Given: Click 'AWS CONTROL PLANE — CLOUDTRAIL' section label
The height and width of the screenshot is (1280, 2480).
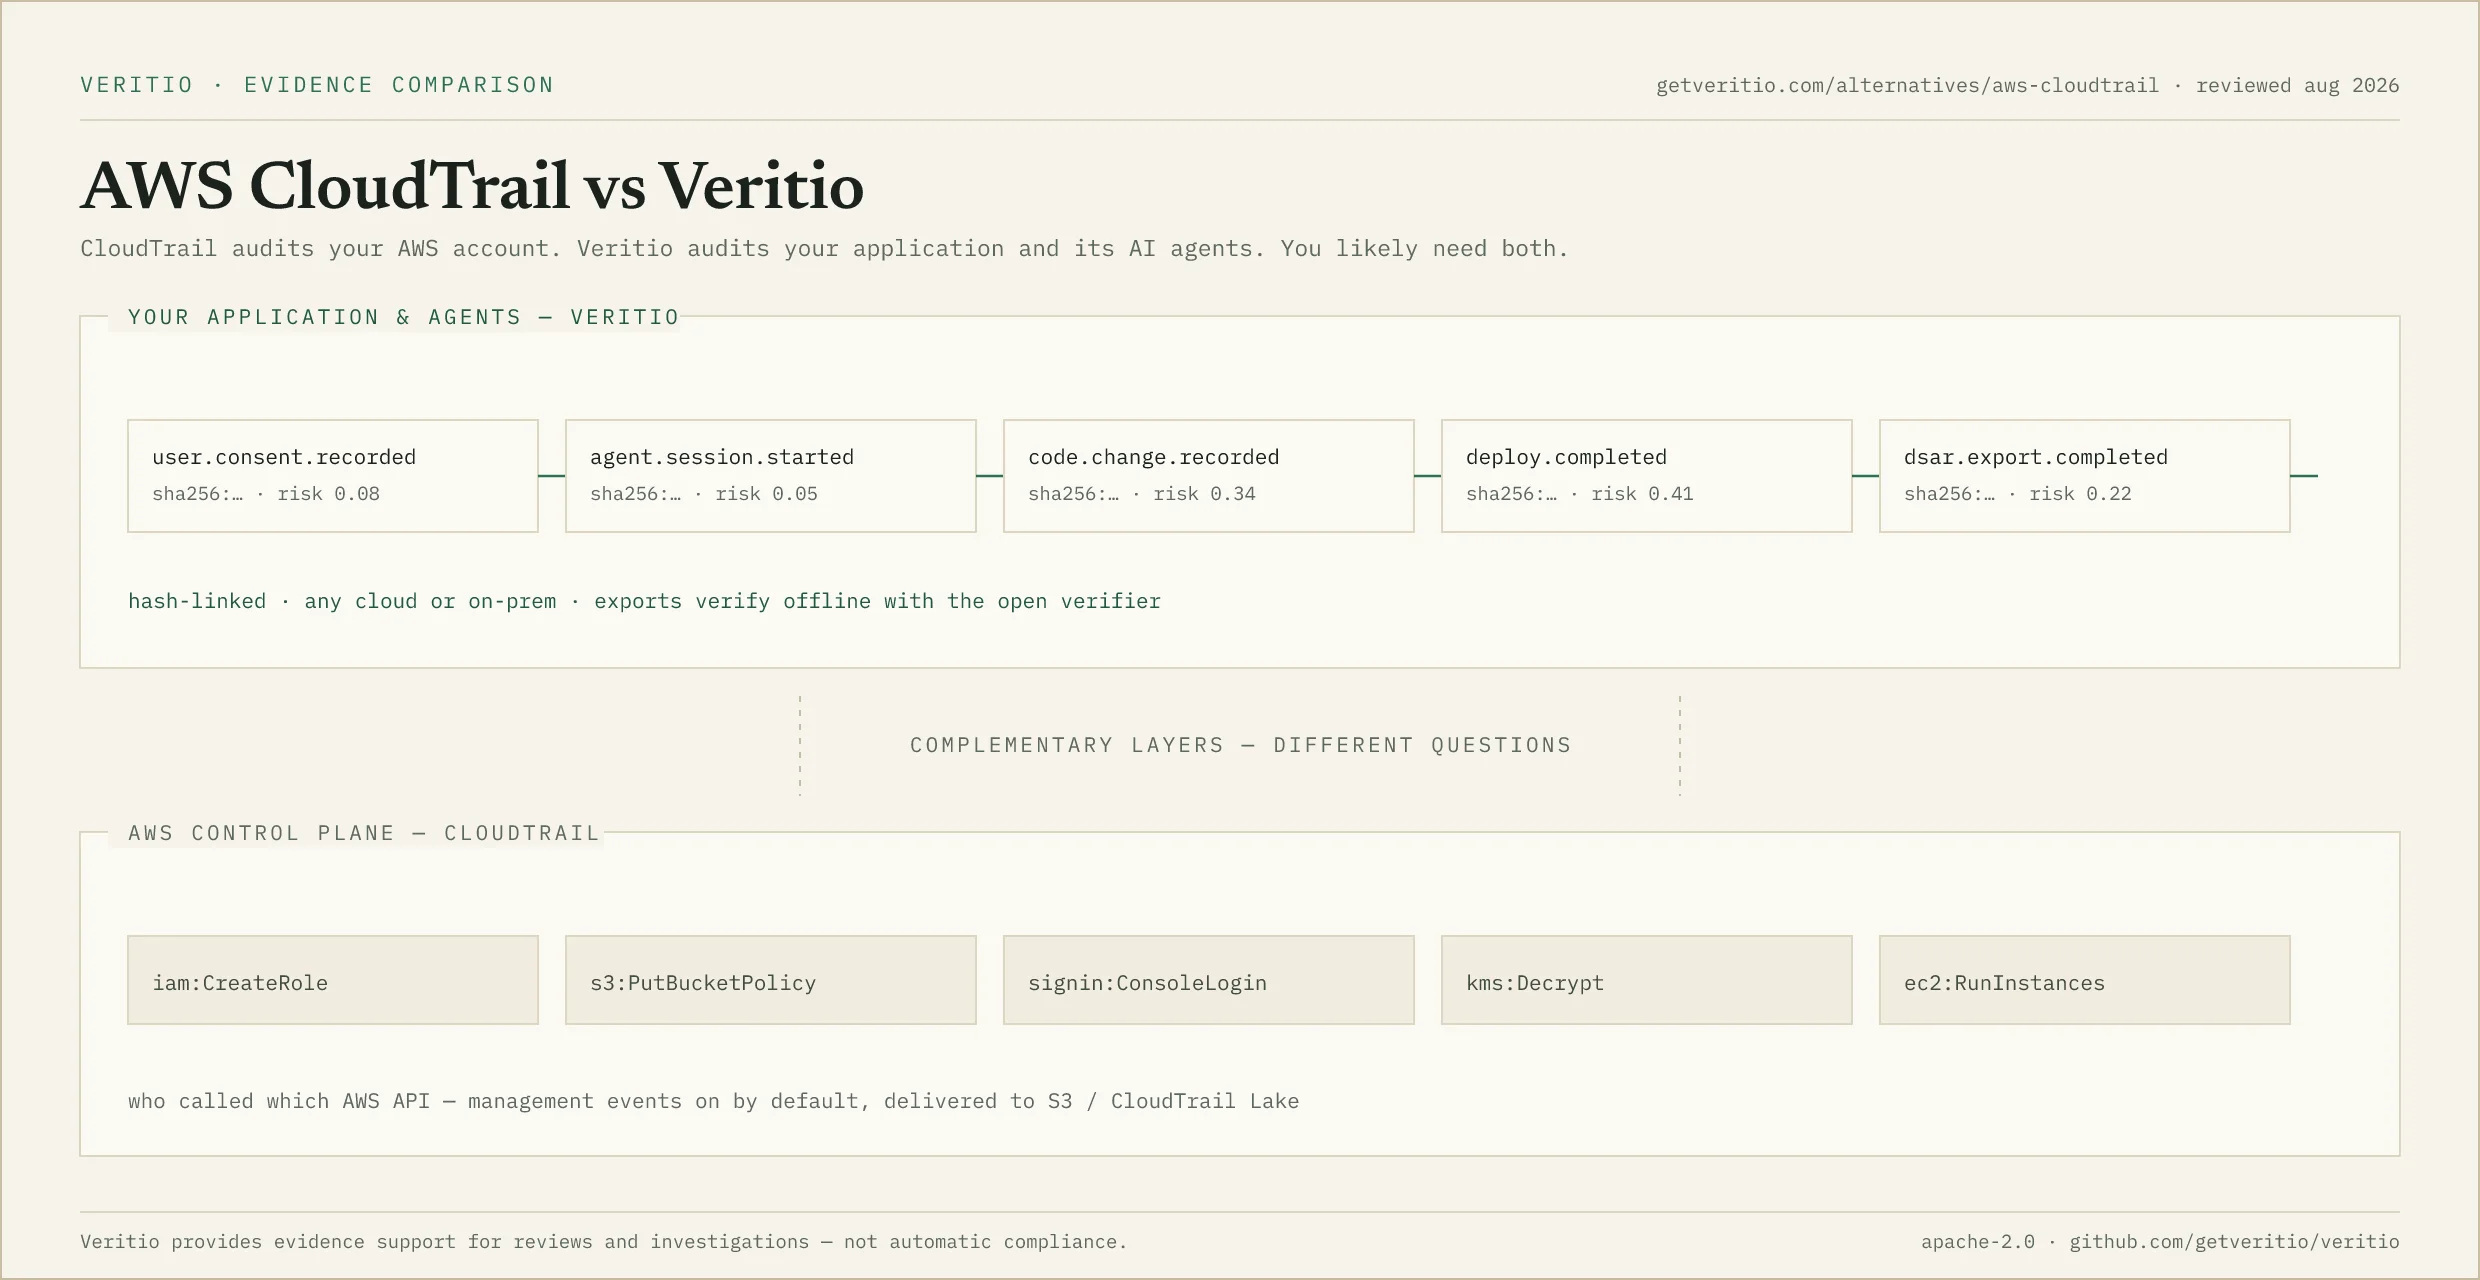Looking at the screenshot, I should click(x=364, y=833).
